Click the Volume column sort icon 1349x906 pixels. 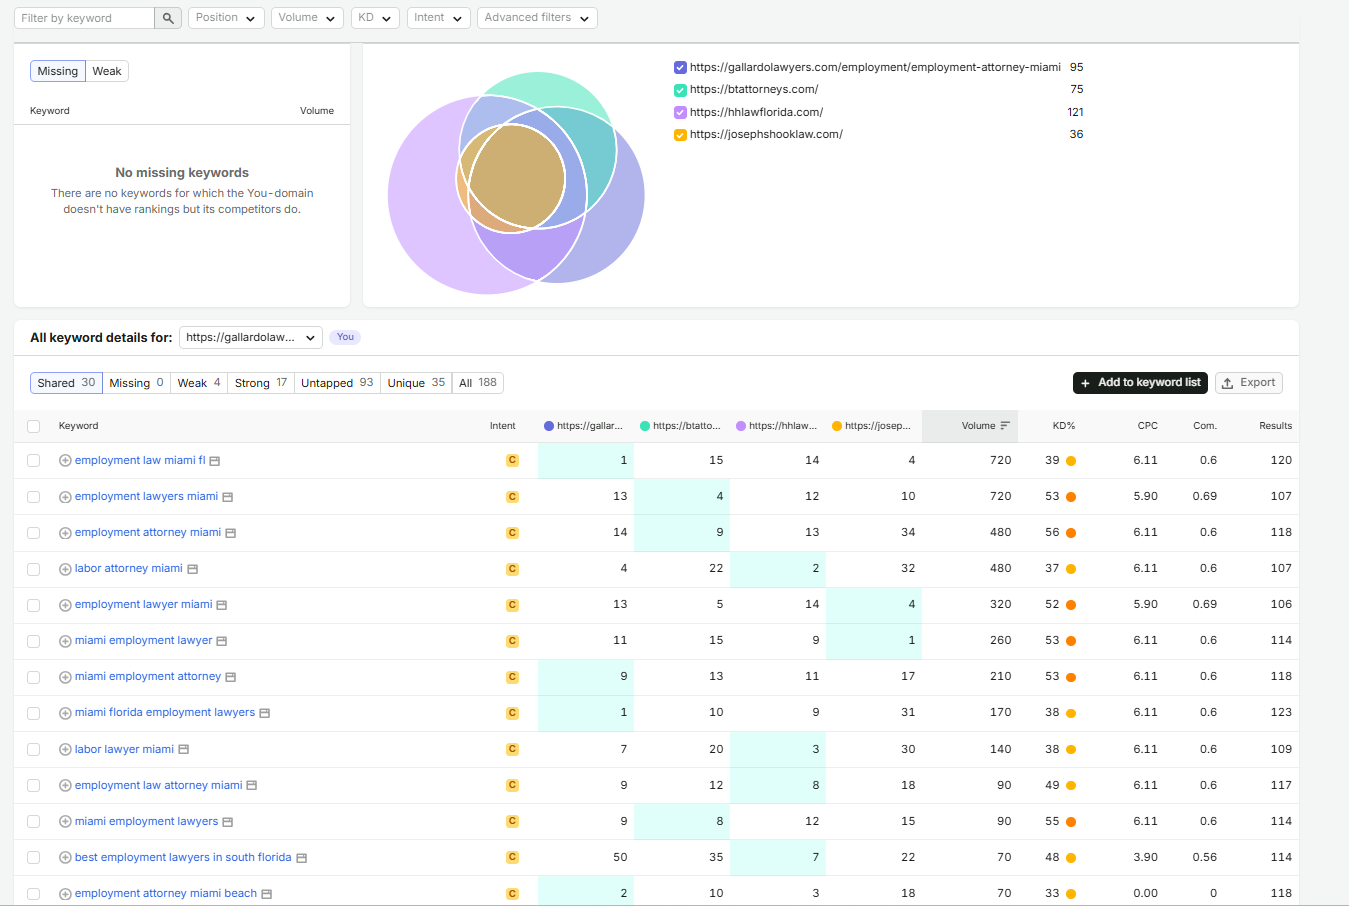(1005, 426)
